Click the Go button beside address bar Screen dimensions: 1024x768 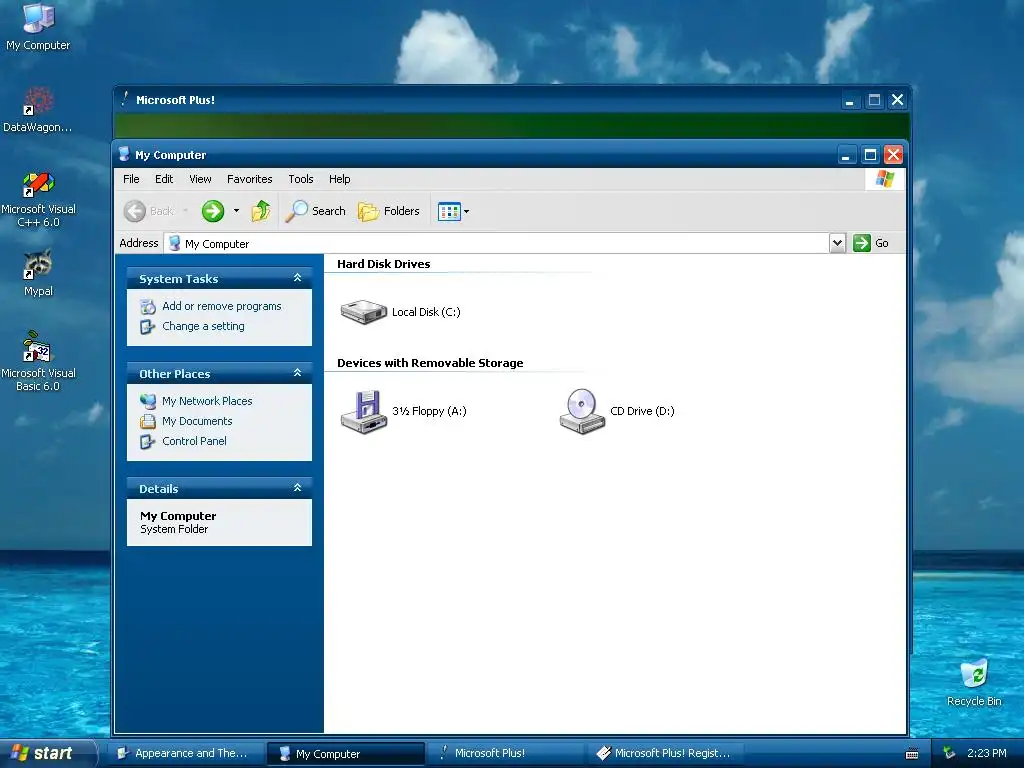click(x=871, y=243)
